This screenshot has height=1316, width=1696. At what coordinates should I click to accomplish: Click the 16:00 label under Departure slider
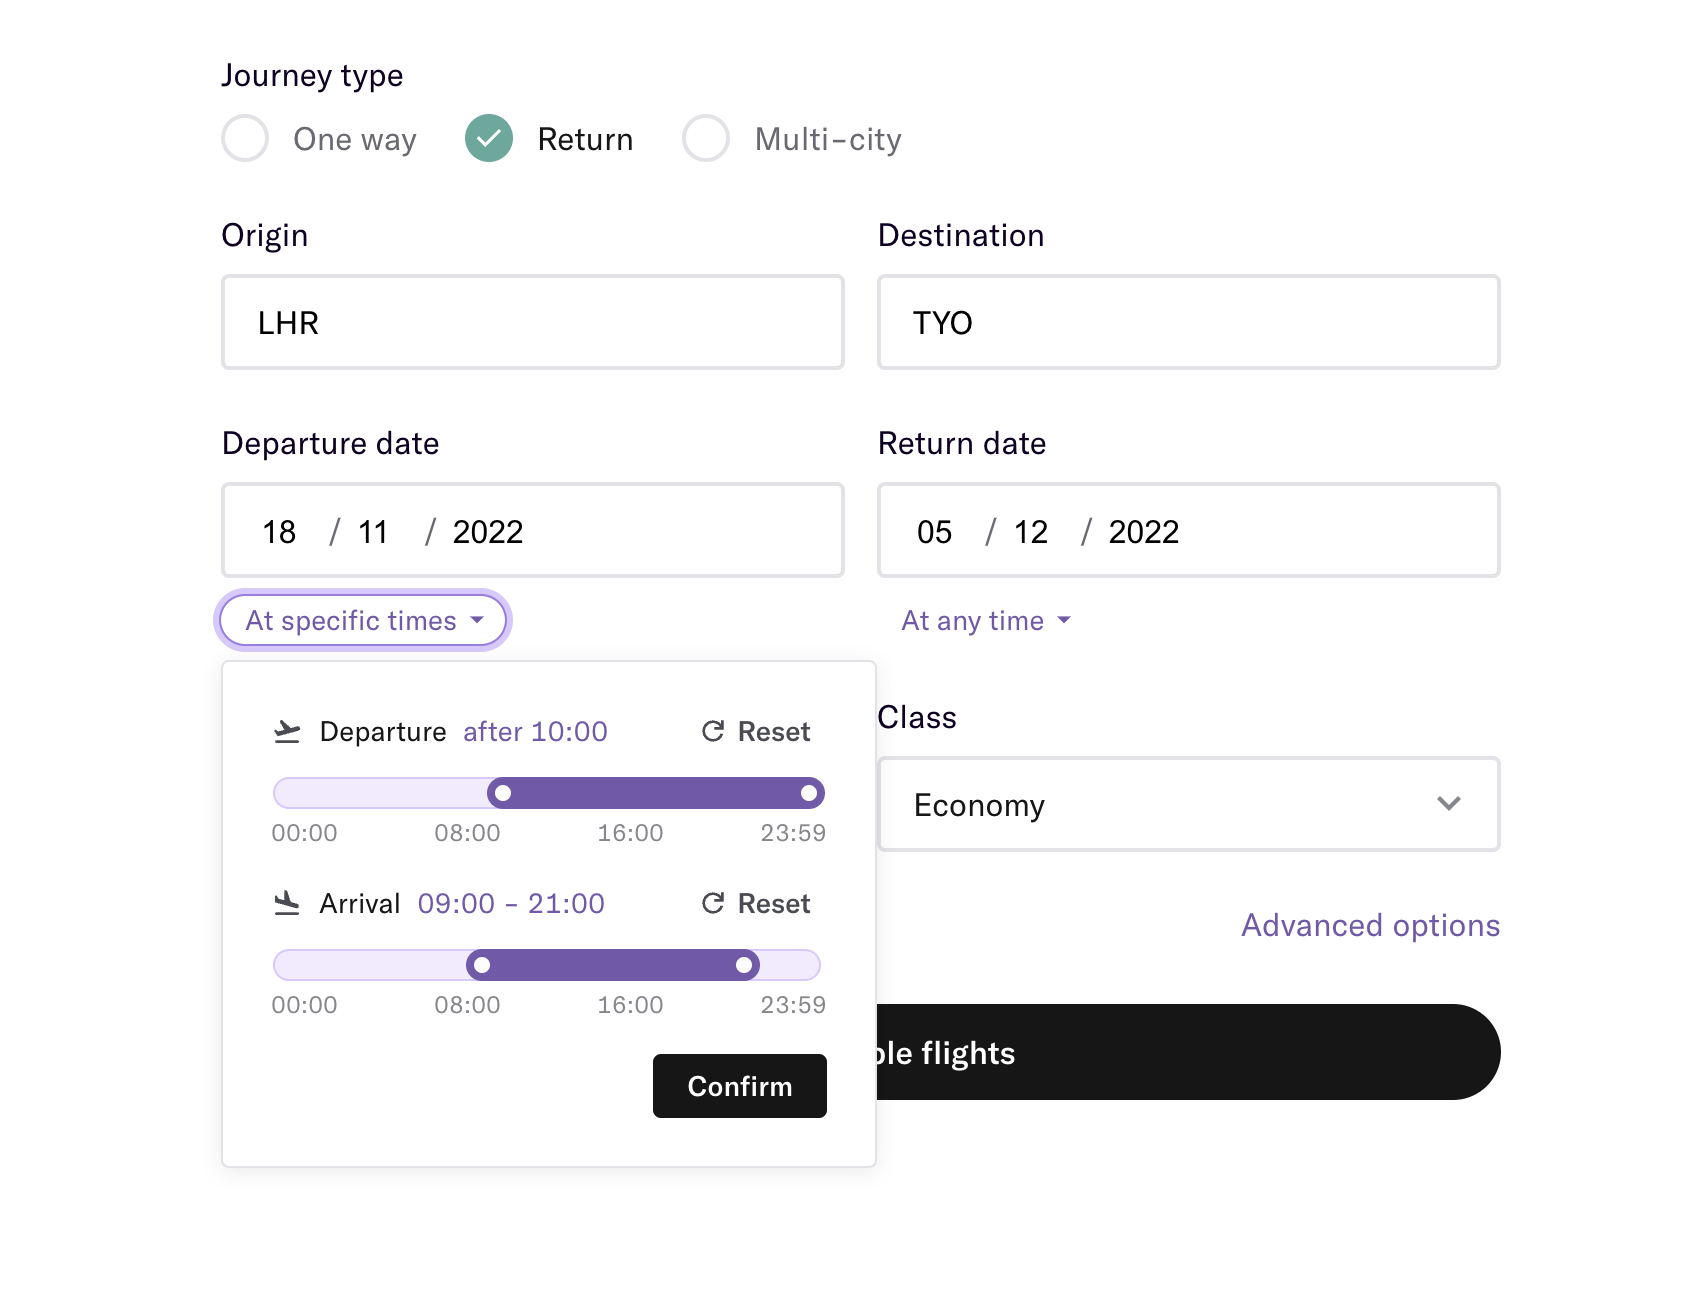pyautogui.click(x=630, y=833)
